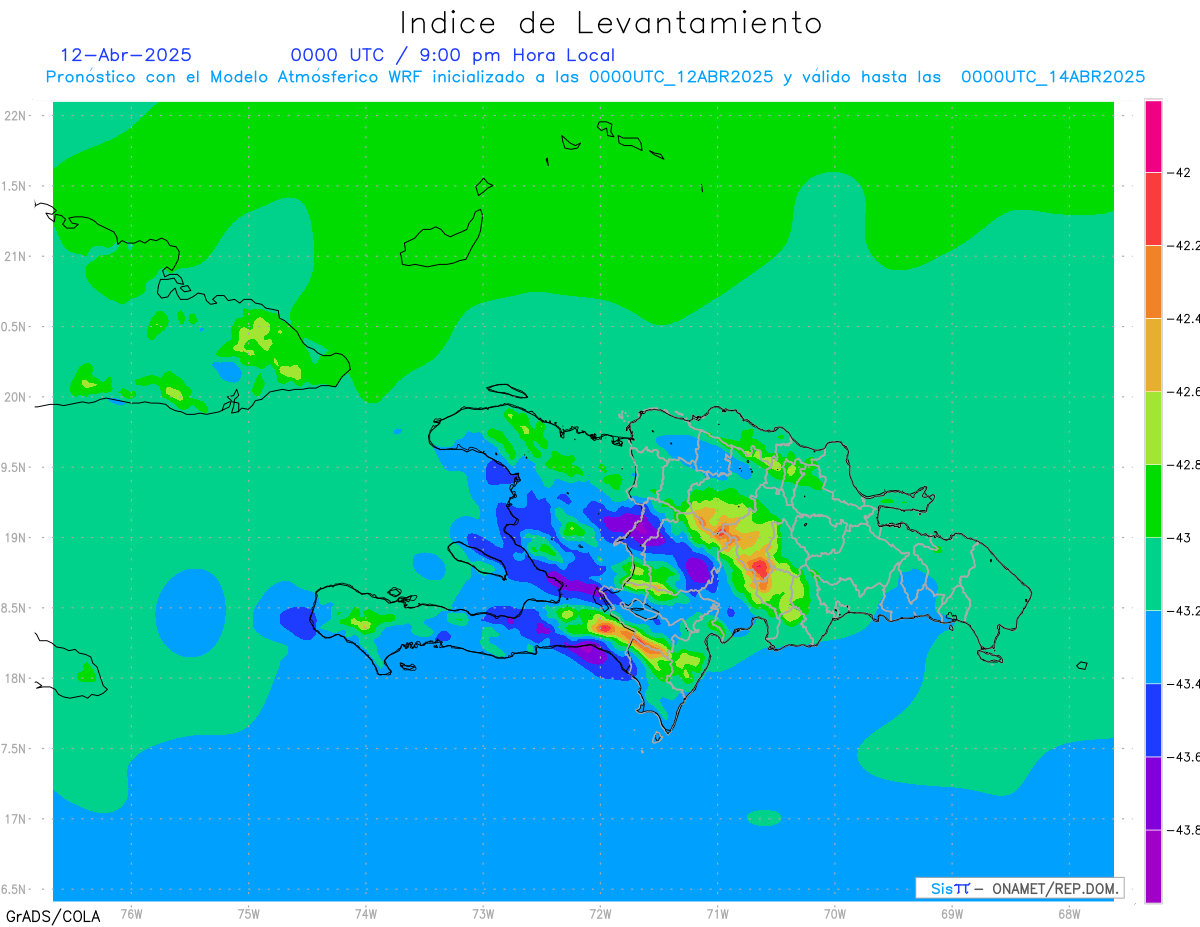Click the '19N' latitude label
1200x927 pixels.
click(15, 538)
